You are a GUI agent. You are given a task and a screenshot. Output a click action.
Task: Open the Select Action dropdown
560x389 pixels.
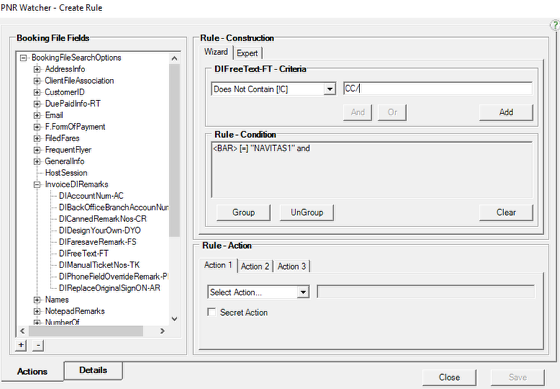303,292
